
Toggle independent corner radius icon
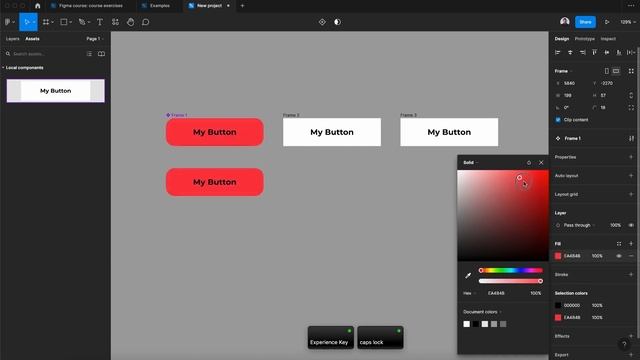pos(631,108)
